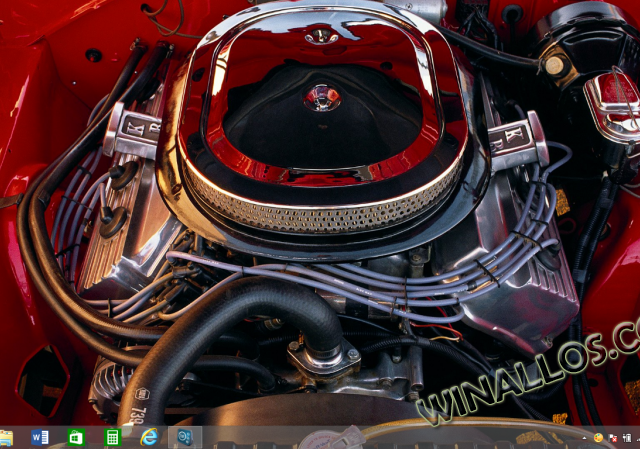Click the partially visible rightmost tray icon
The height and width of the screenshot is (449, 640).
click(x=636, y=438)
